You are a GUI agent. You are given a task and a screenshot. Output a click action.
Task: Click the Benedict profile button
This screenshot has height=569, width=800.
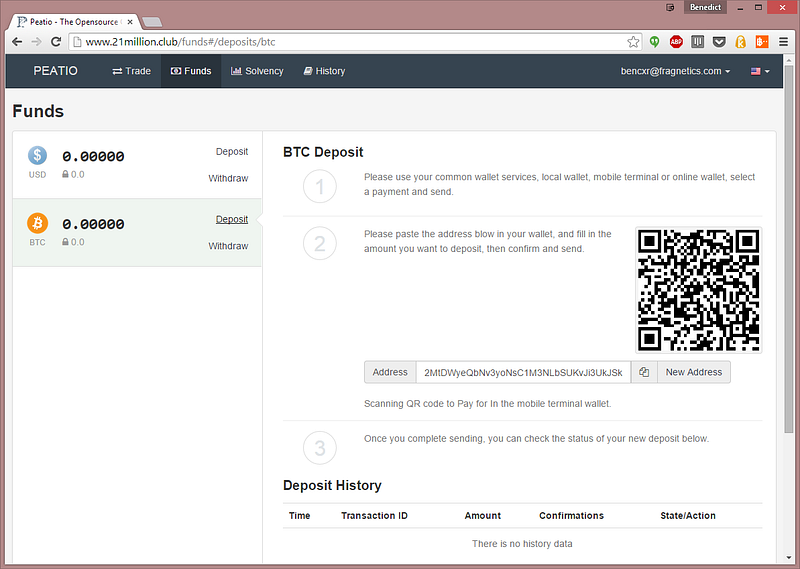[x=705, y=7]
